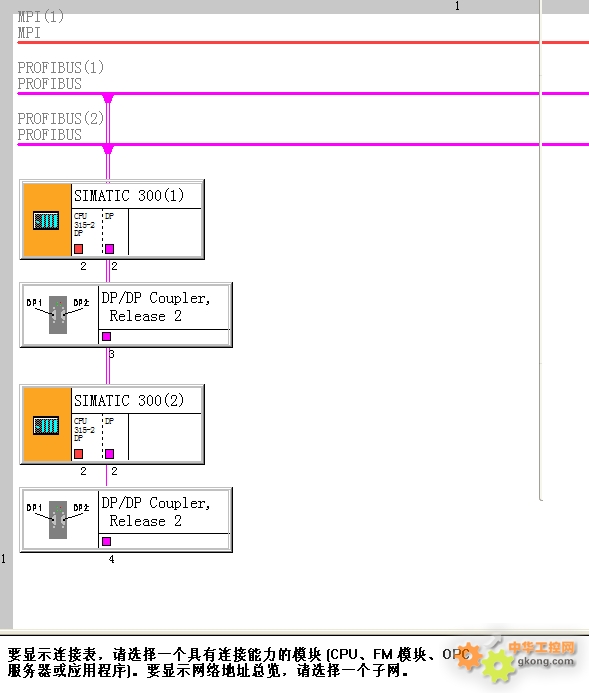Select the SIMATIC 300(1) station title

(x=129, y=195)
